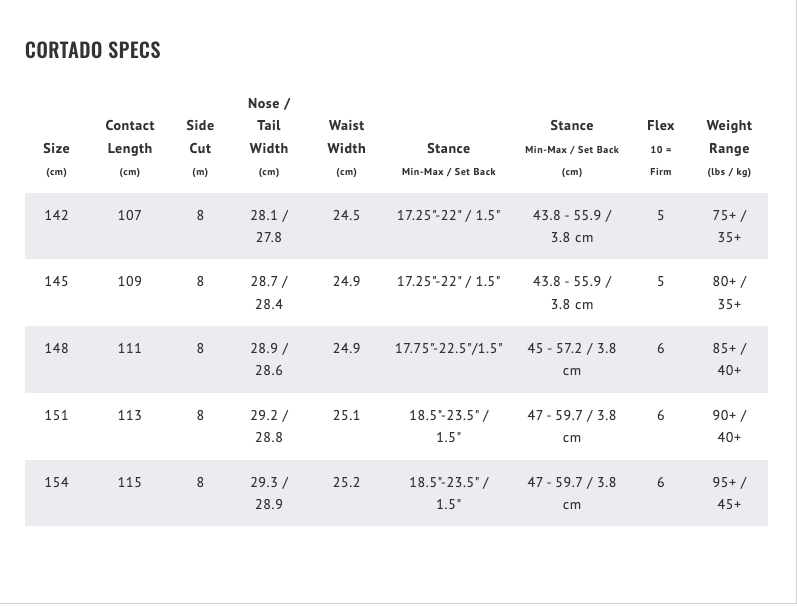Click the 17.75"-22.5"/1.5" stance cell
797x607 pixels.
tap(449, 348)
